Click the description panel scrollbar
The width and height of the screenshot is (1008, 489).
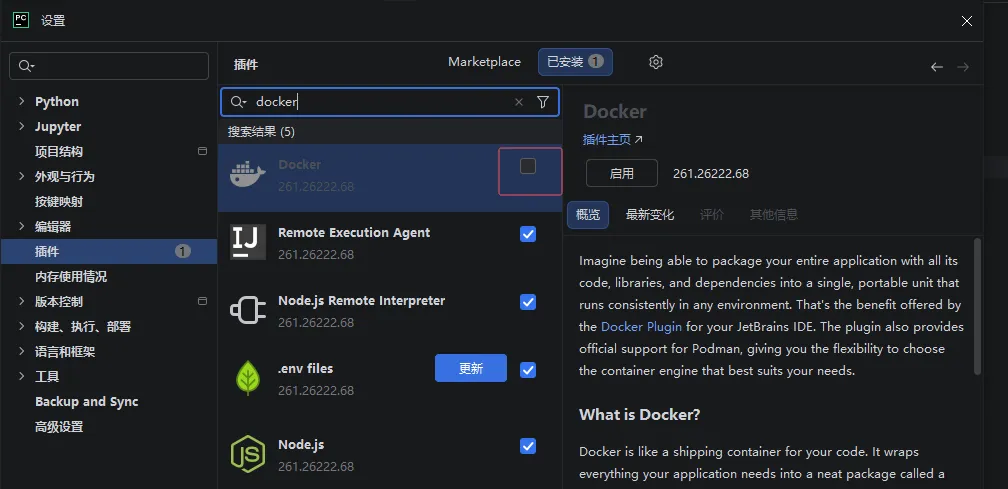tap(978, 307)
